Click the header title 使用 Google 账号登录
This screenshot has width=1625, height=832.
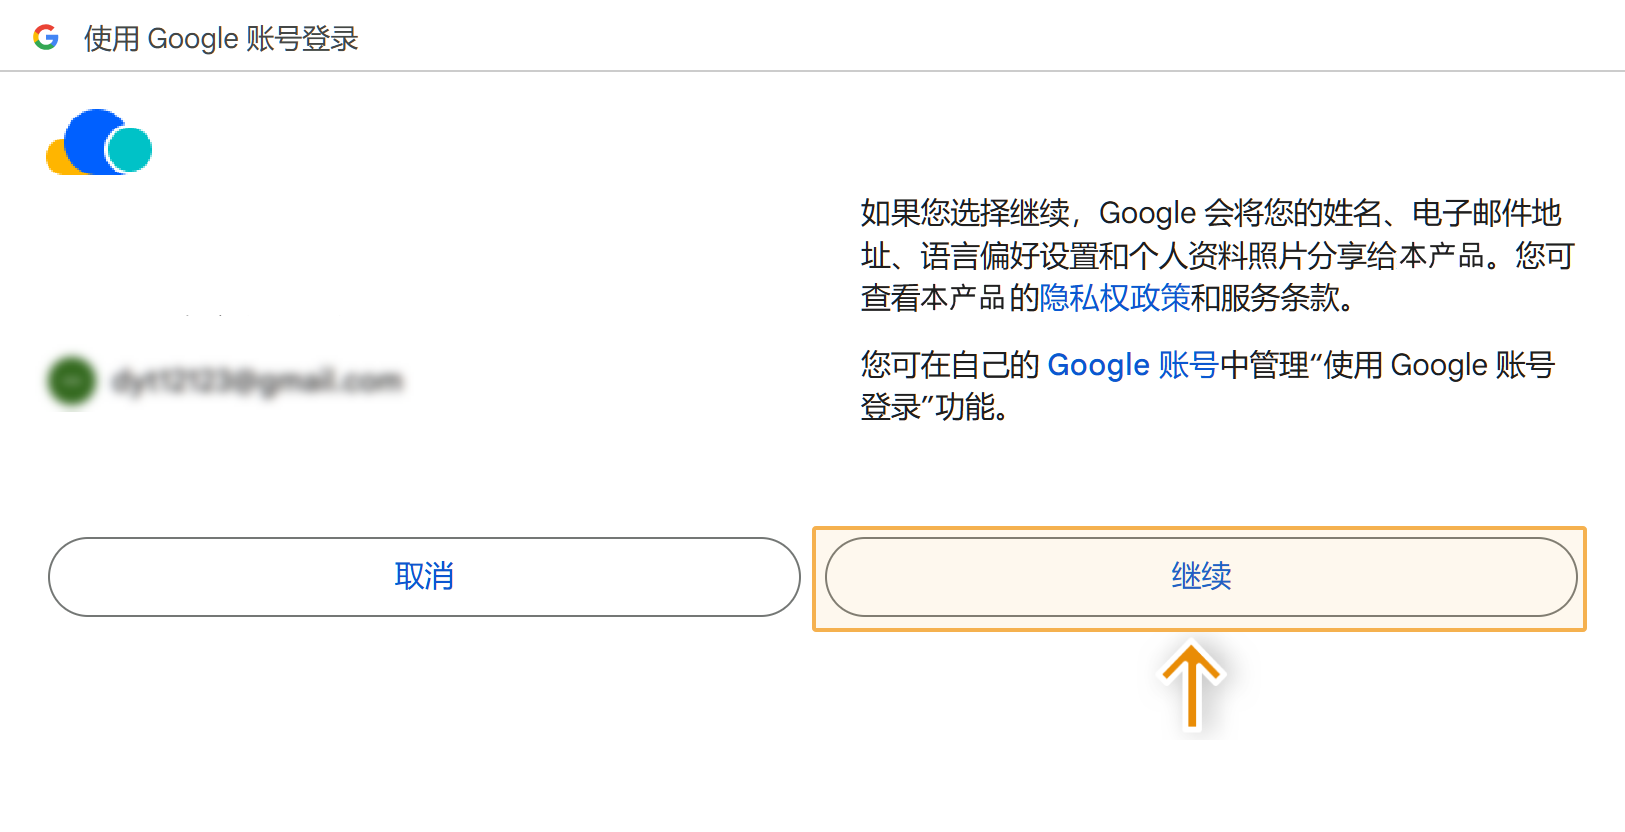[221, 39]
